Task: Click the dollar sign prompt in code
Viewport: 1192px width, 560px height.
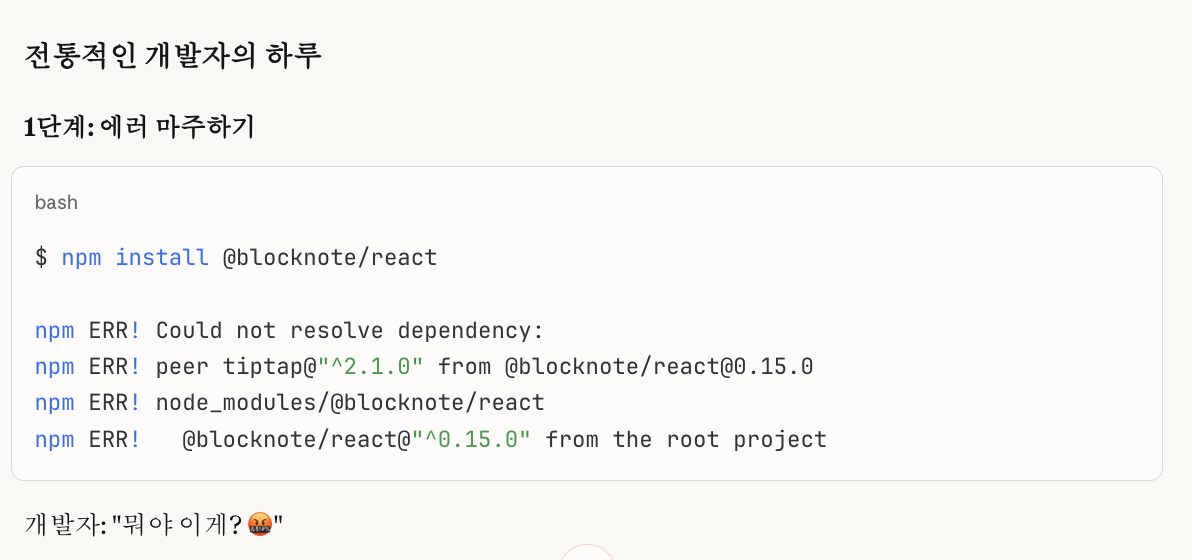Action: point(41,258)
